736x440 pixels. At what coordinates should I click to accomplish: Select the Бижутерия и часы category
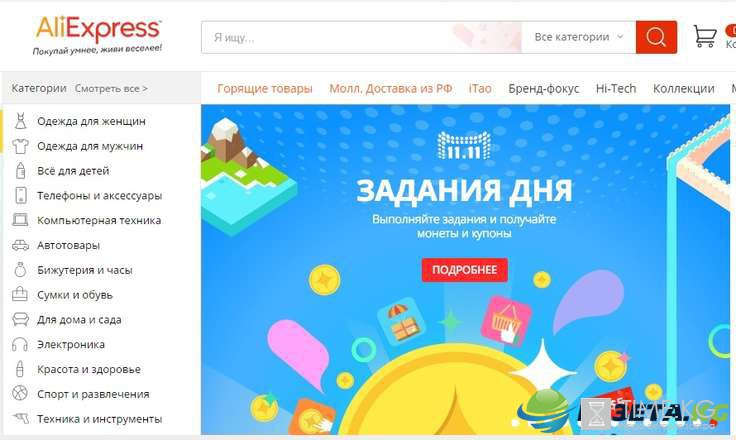84,270
